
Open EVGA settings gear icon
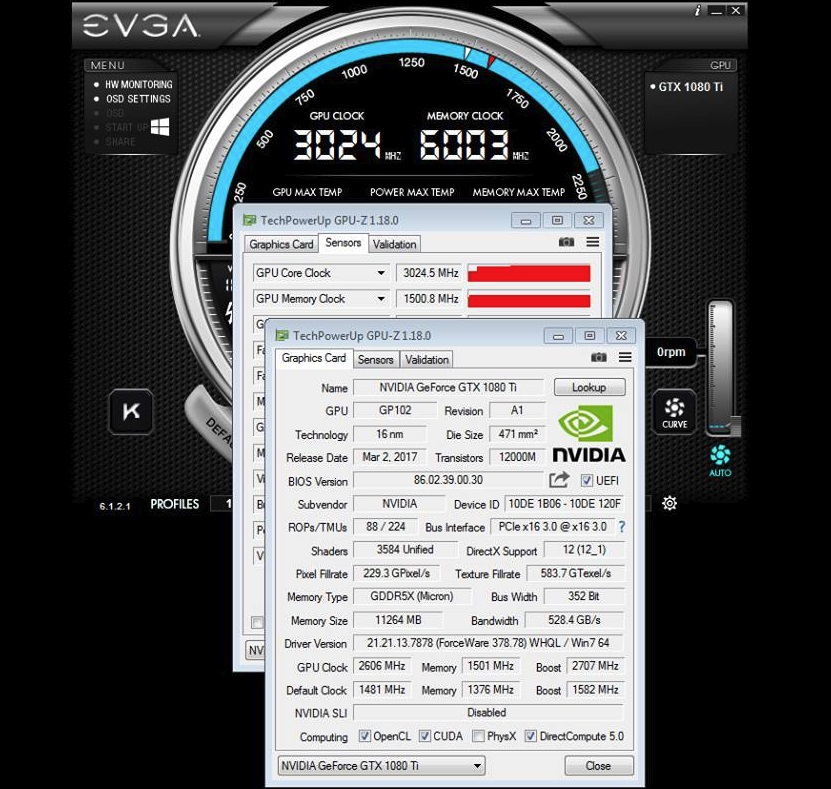[670, 503]
